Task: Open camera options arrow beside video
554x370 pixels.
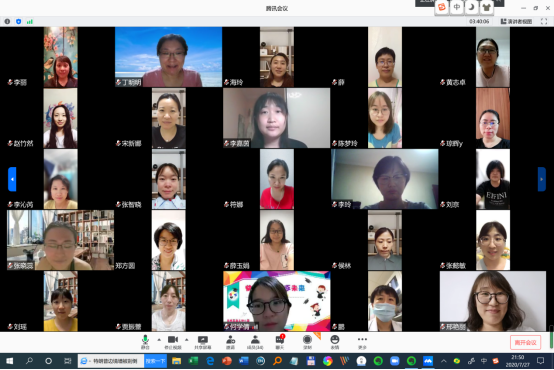Action: [187, 340]
